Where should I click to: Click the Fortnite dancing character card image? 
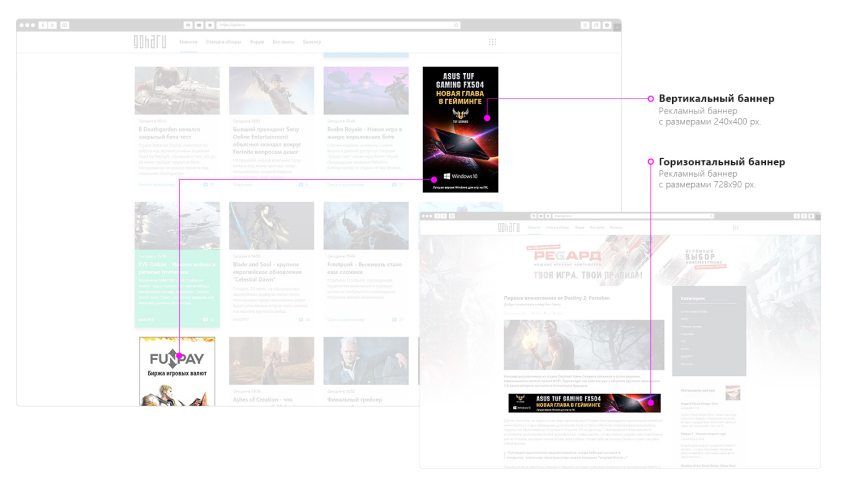point(272,91)
